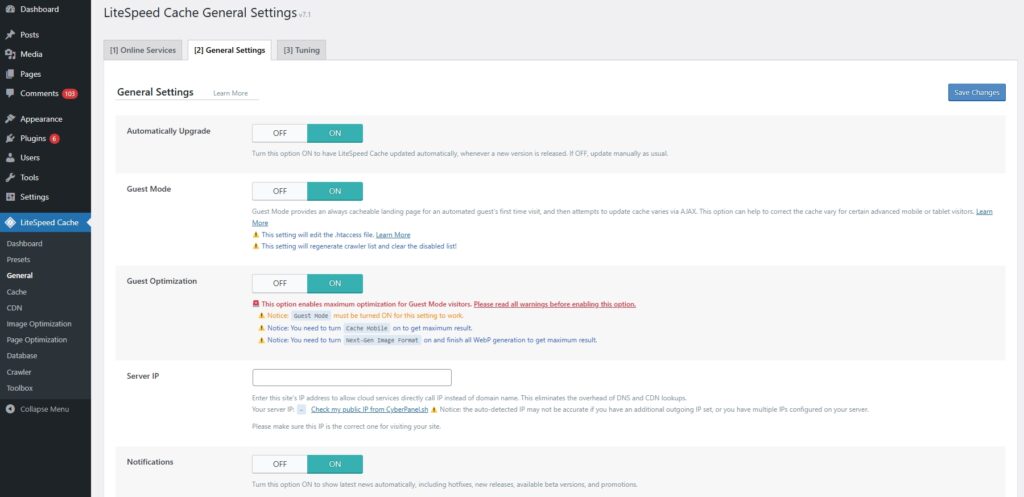The height and width of the screenshot is (497, 1024).
Task: Set Automatically Upgrade to ON
Action: point(335,133)
